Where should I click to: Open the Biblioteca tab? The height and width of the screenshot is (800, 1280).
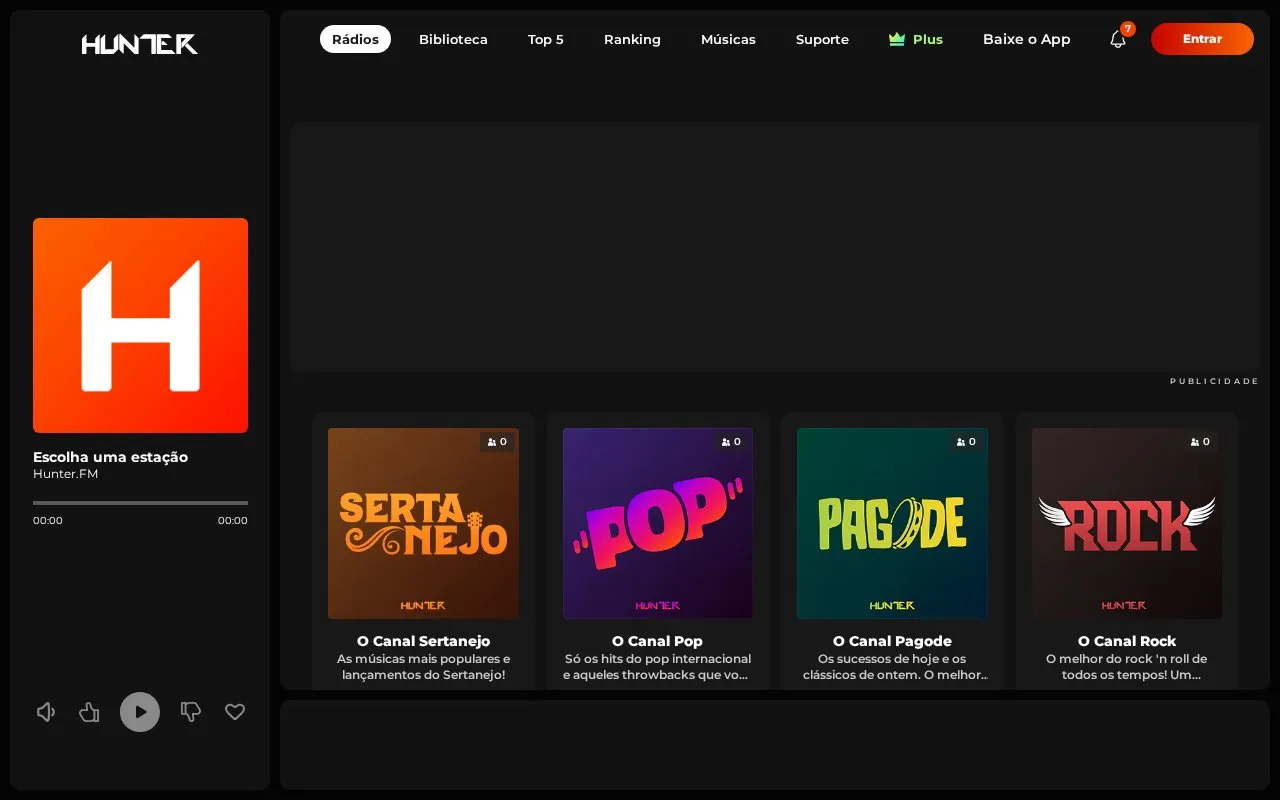pos(453,39)
